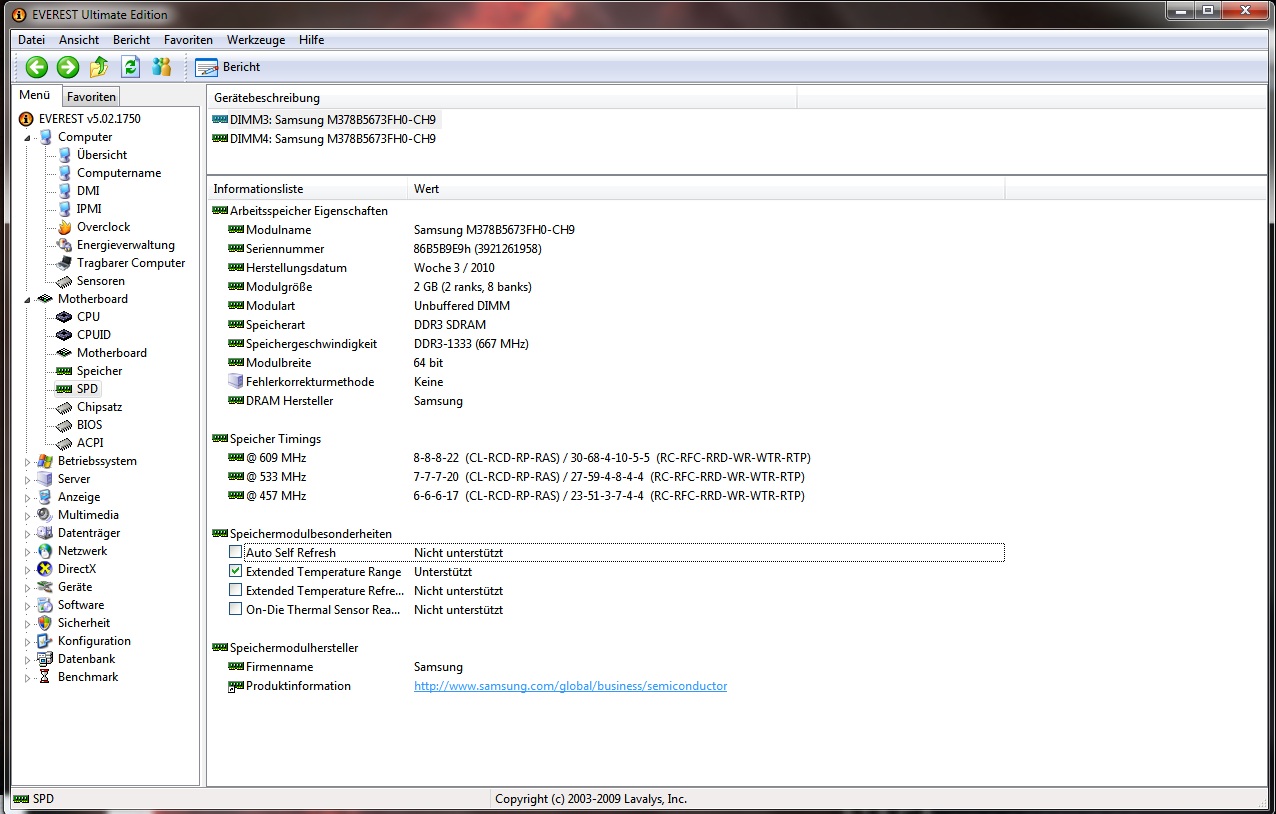Select Benchmark hourglass entry

pos(88,677)
